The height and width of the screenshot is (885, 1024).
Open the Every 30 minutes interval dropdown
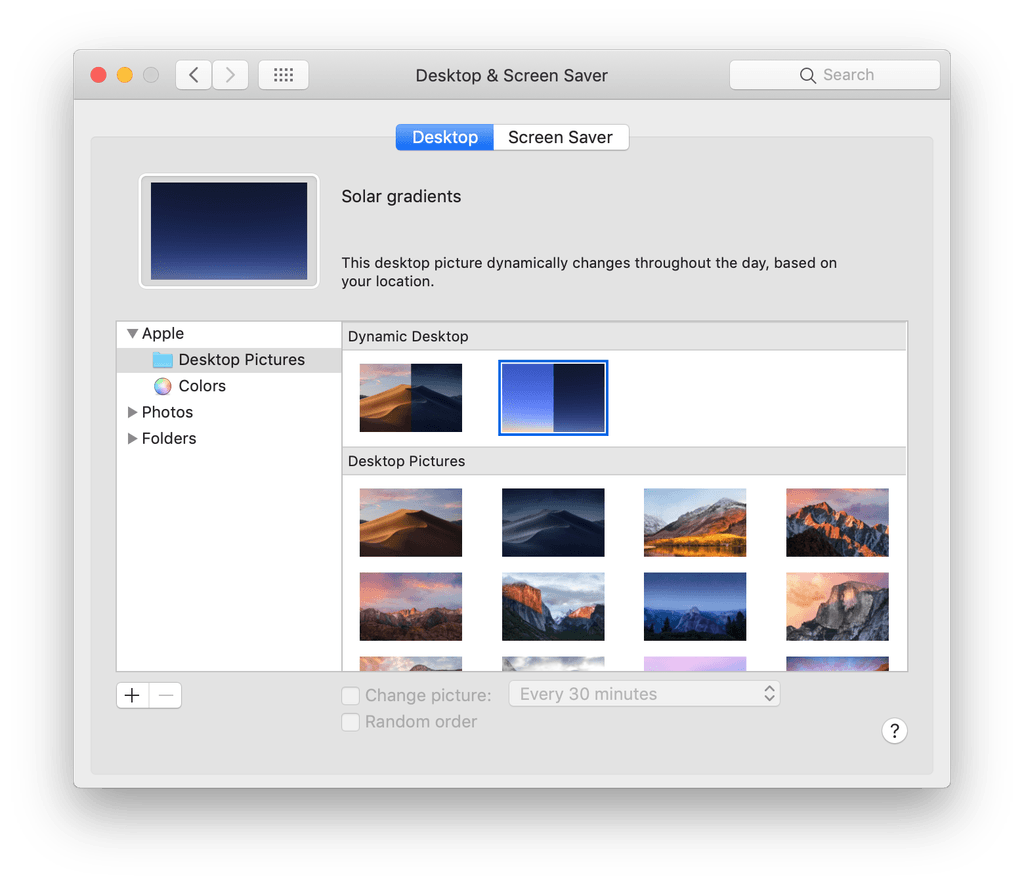pos(644,693)
